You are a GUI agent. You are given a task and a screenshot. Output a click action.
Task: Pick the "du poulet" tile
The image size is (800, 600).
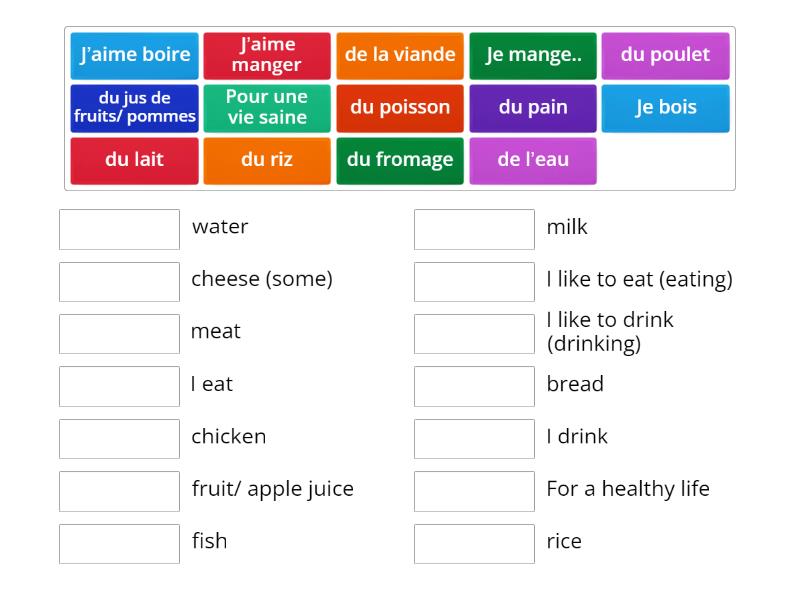pos(666,55)
